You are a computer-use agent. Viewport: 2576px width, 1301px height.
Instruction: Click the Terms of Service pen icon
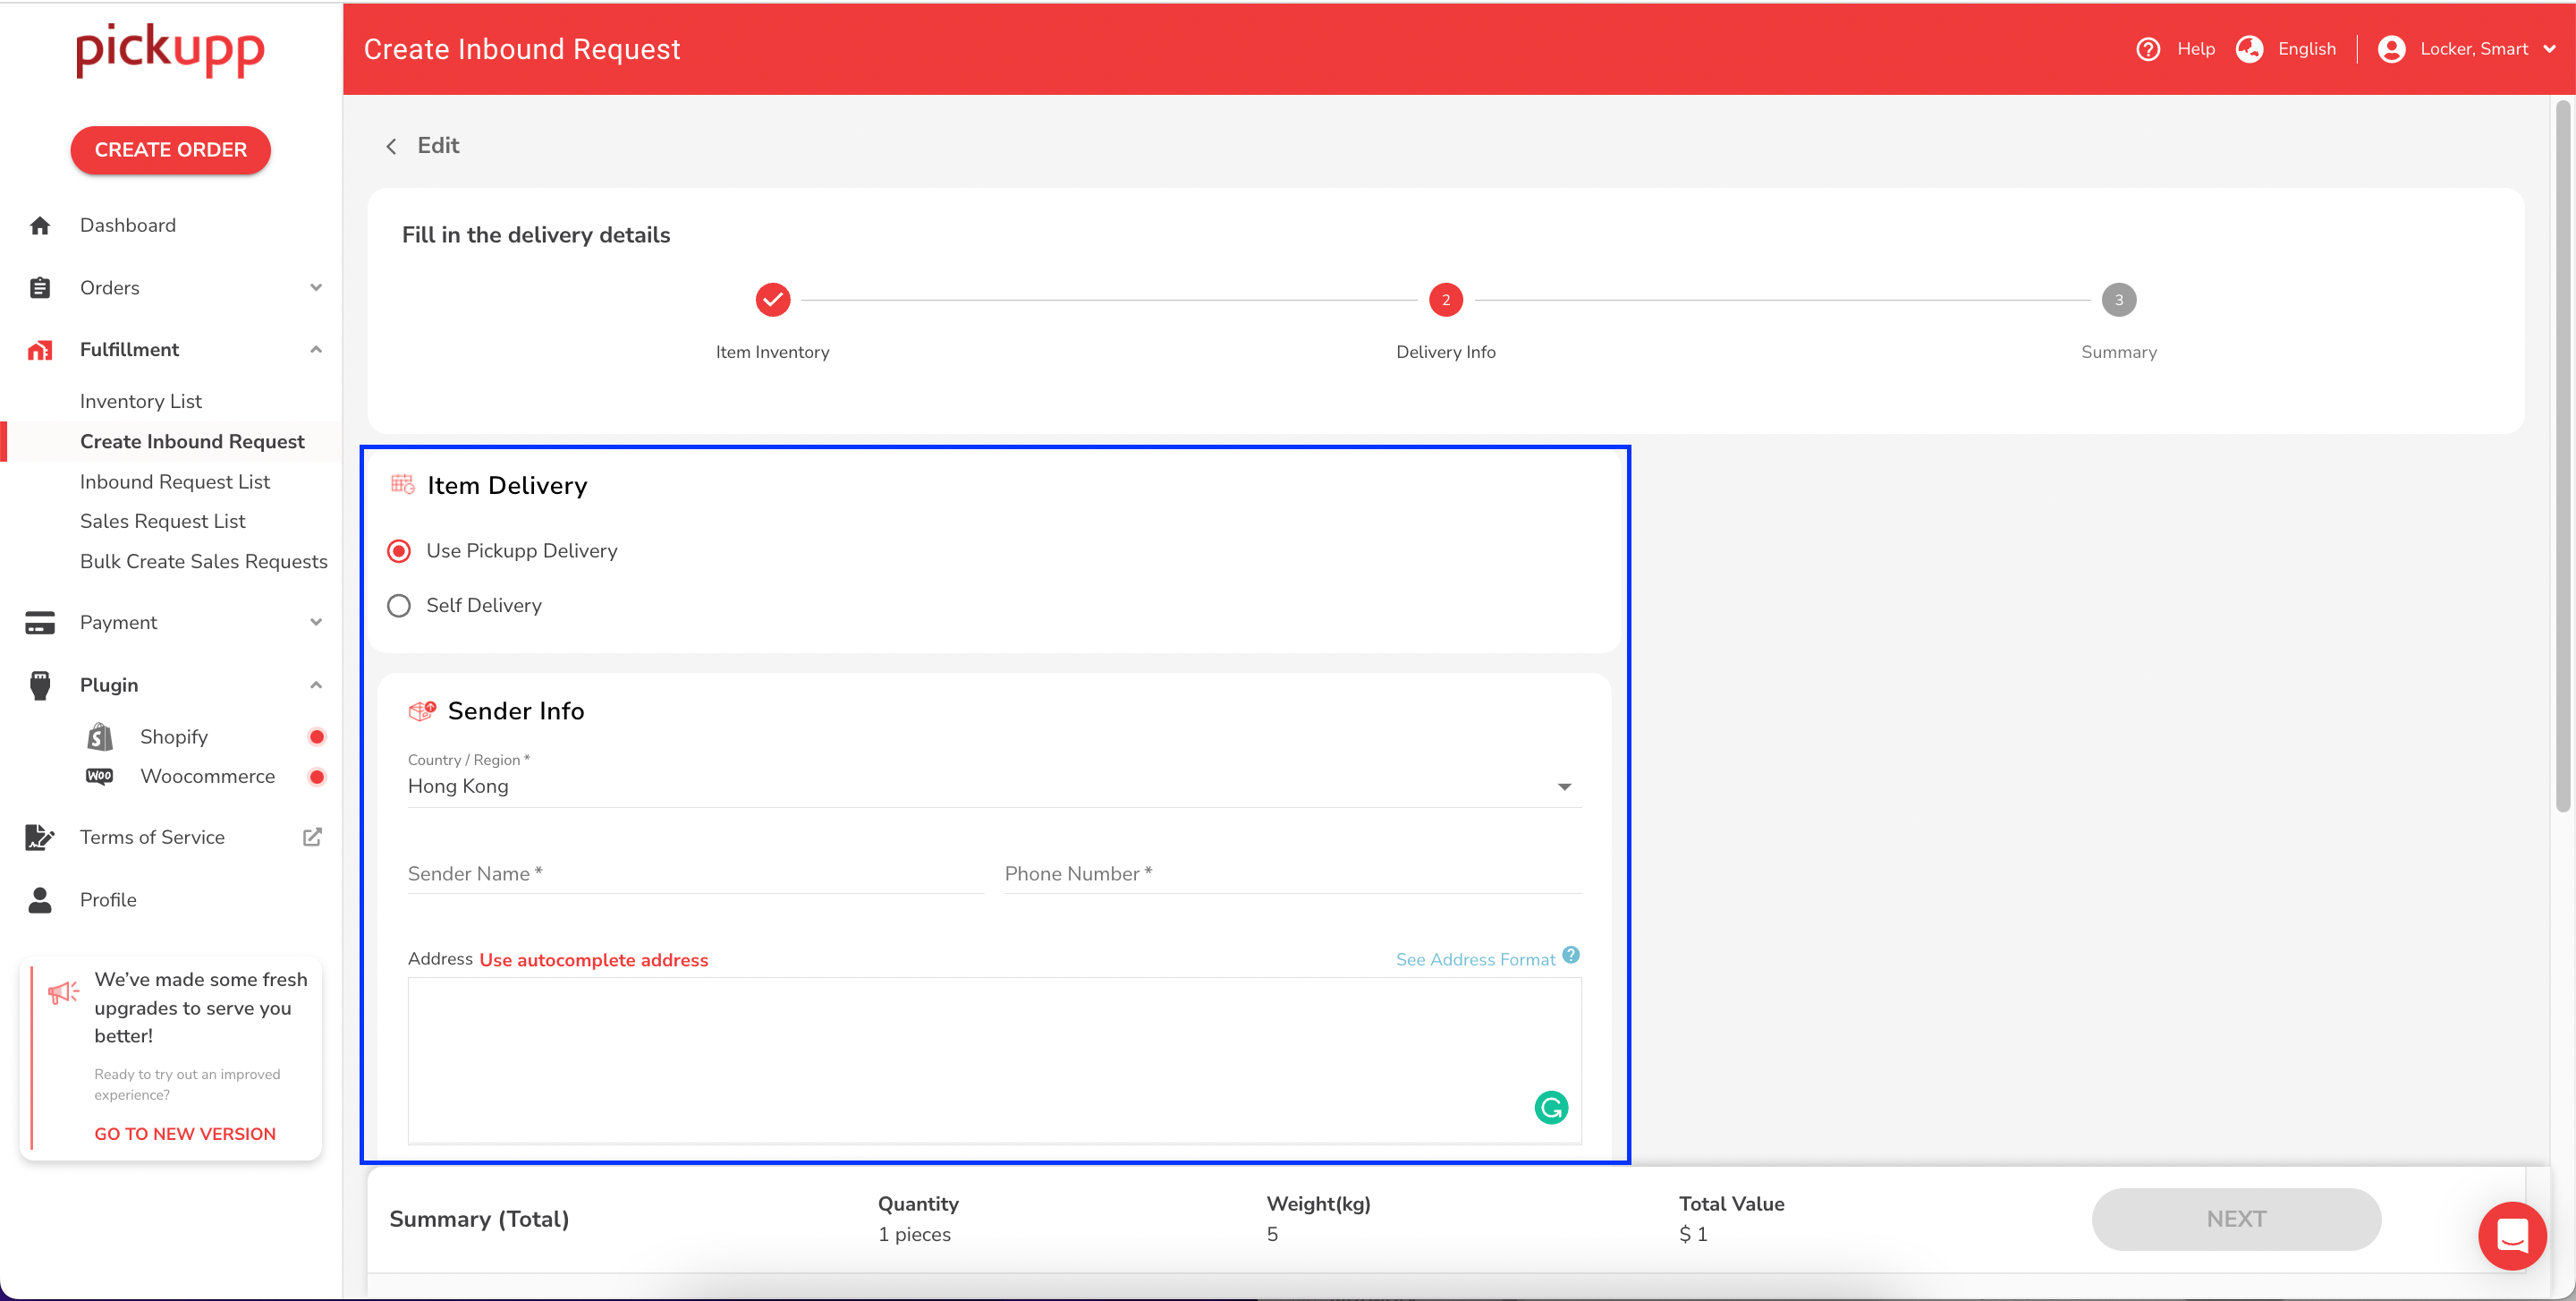coord(40,837)
